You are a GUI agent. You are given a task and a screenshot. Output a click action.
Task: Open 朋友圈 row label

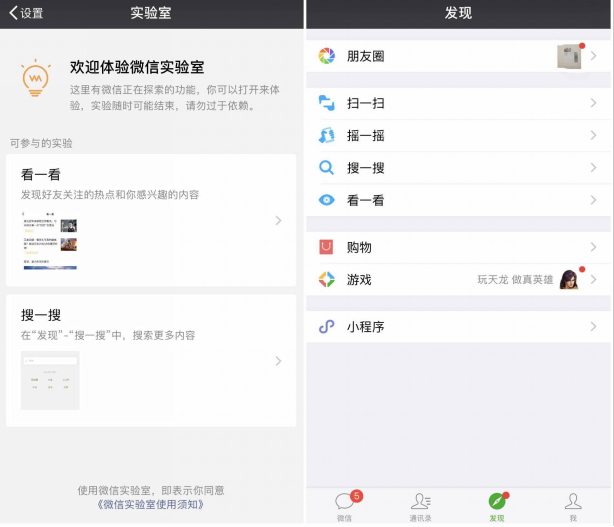click(x=365, y=56)
